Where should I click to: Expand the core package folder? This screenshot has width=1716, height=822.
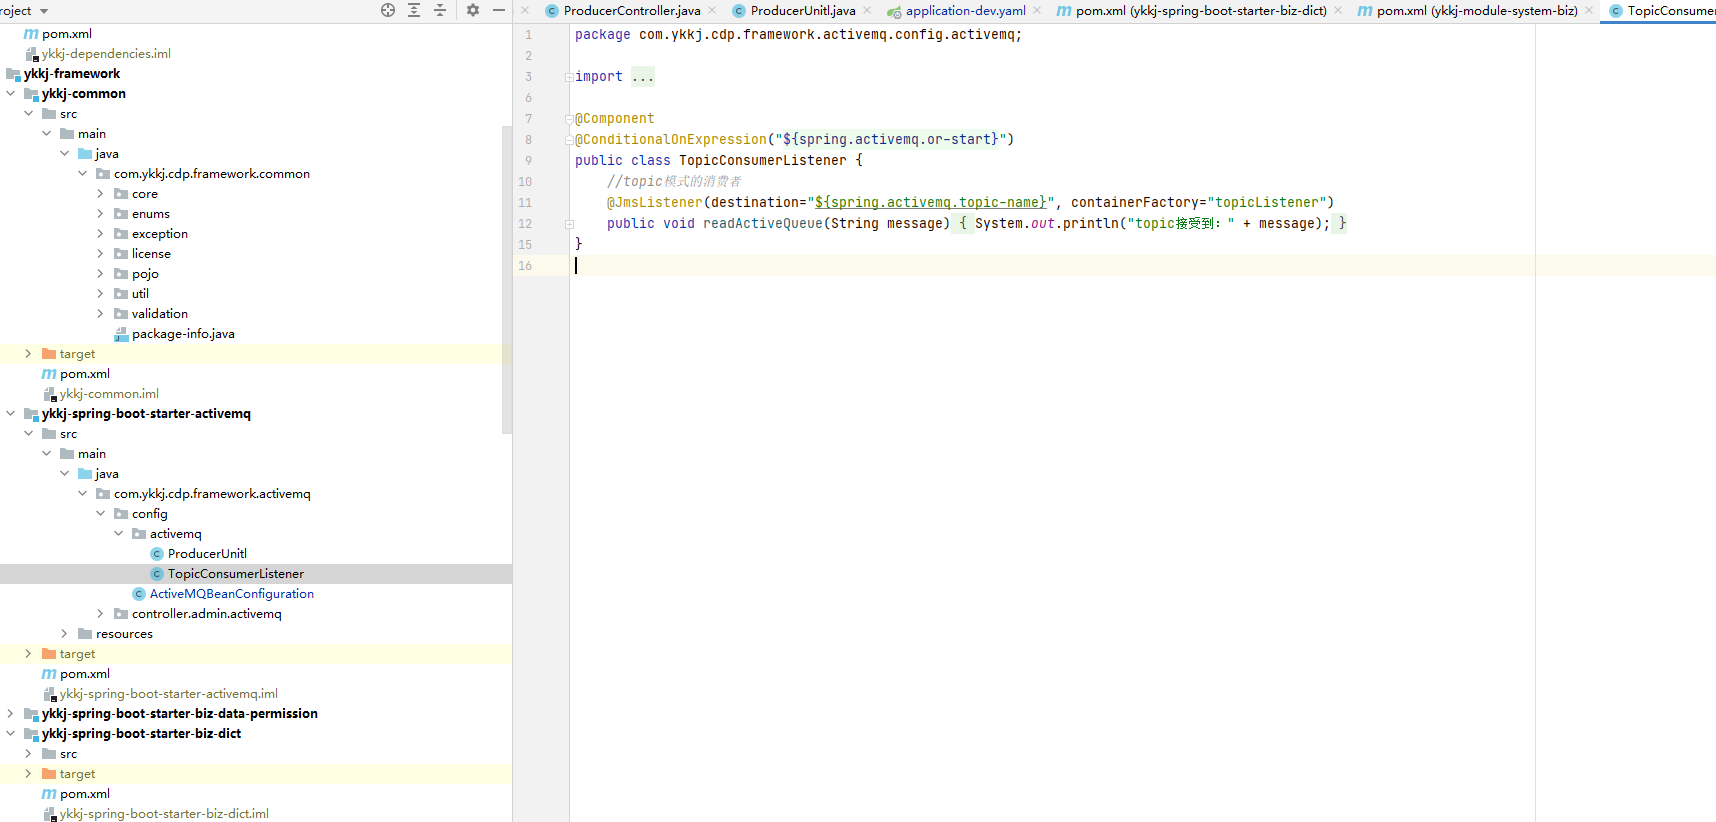pos(100,193)
